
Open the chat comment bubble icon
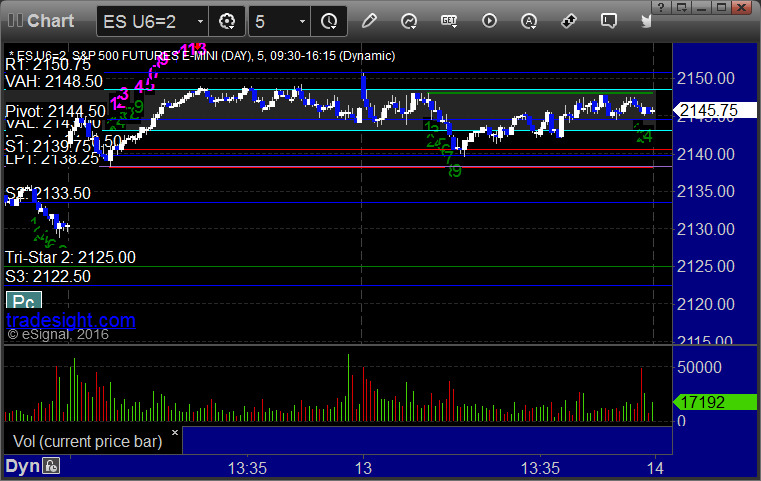tap(609, 21)
